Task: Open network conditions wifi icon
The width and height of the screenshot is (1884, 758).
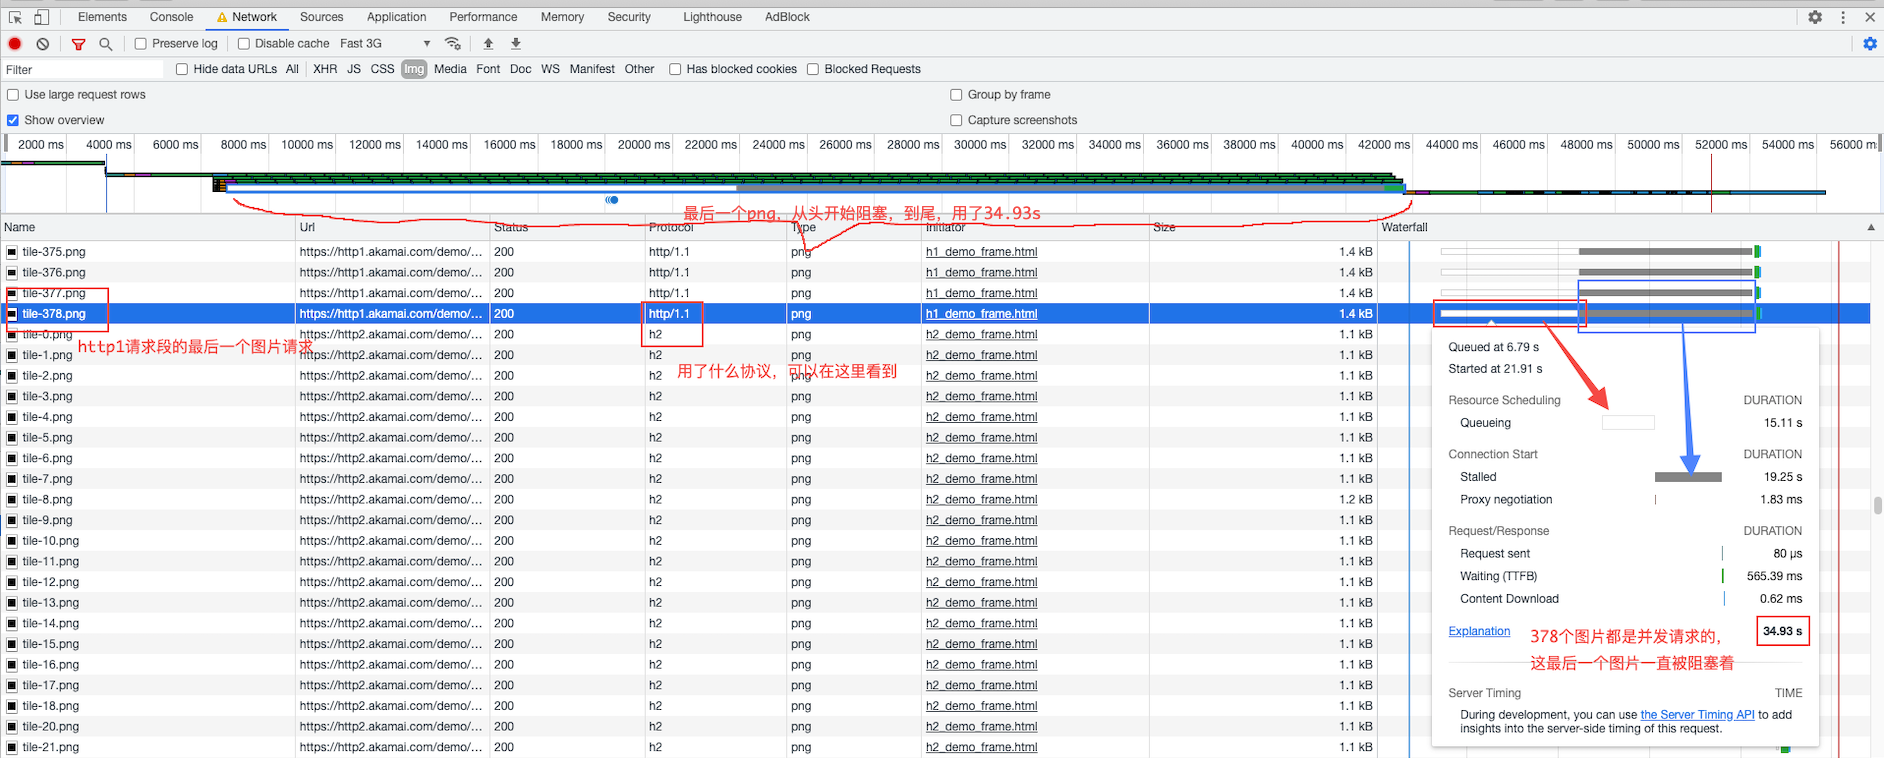Action: [453, 44]
